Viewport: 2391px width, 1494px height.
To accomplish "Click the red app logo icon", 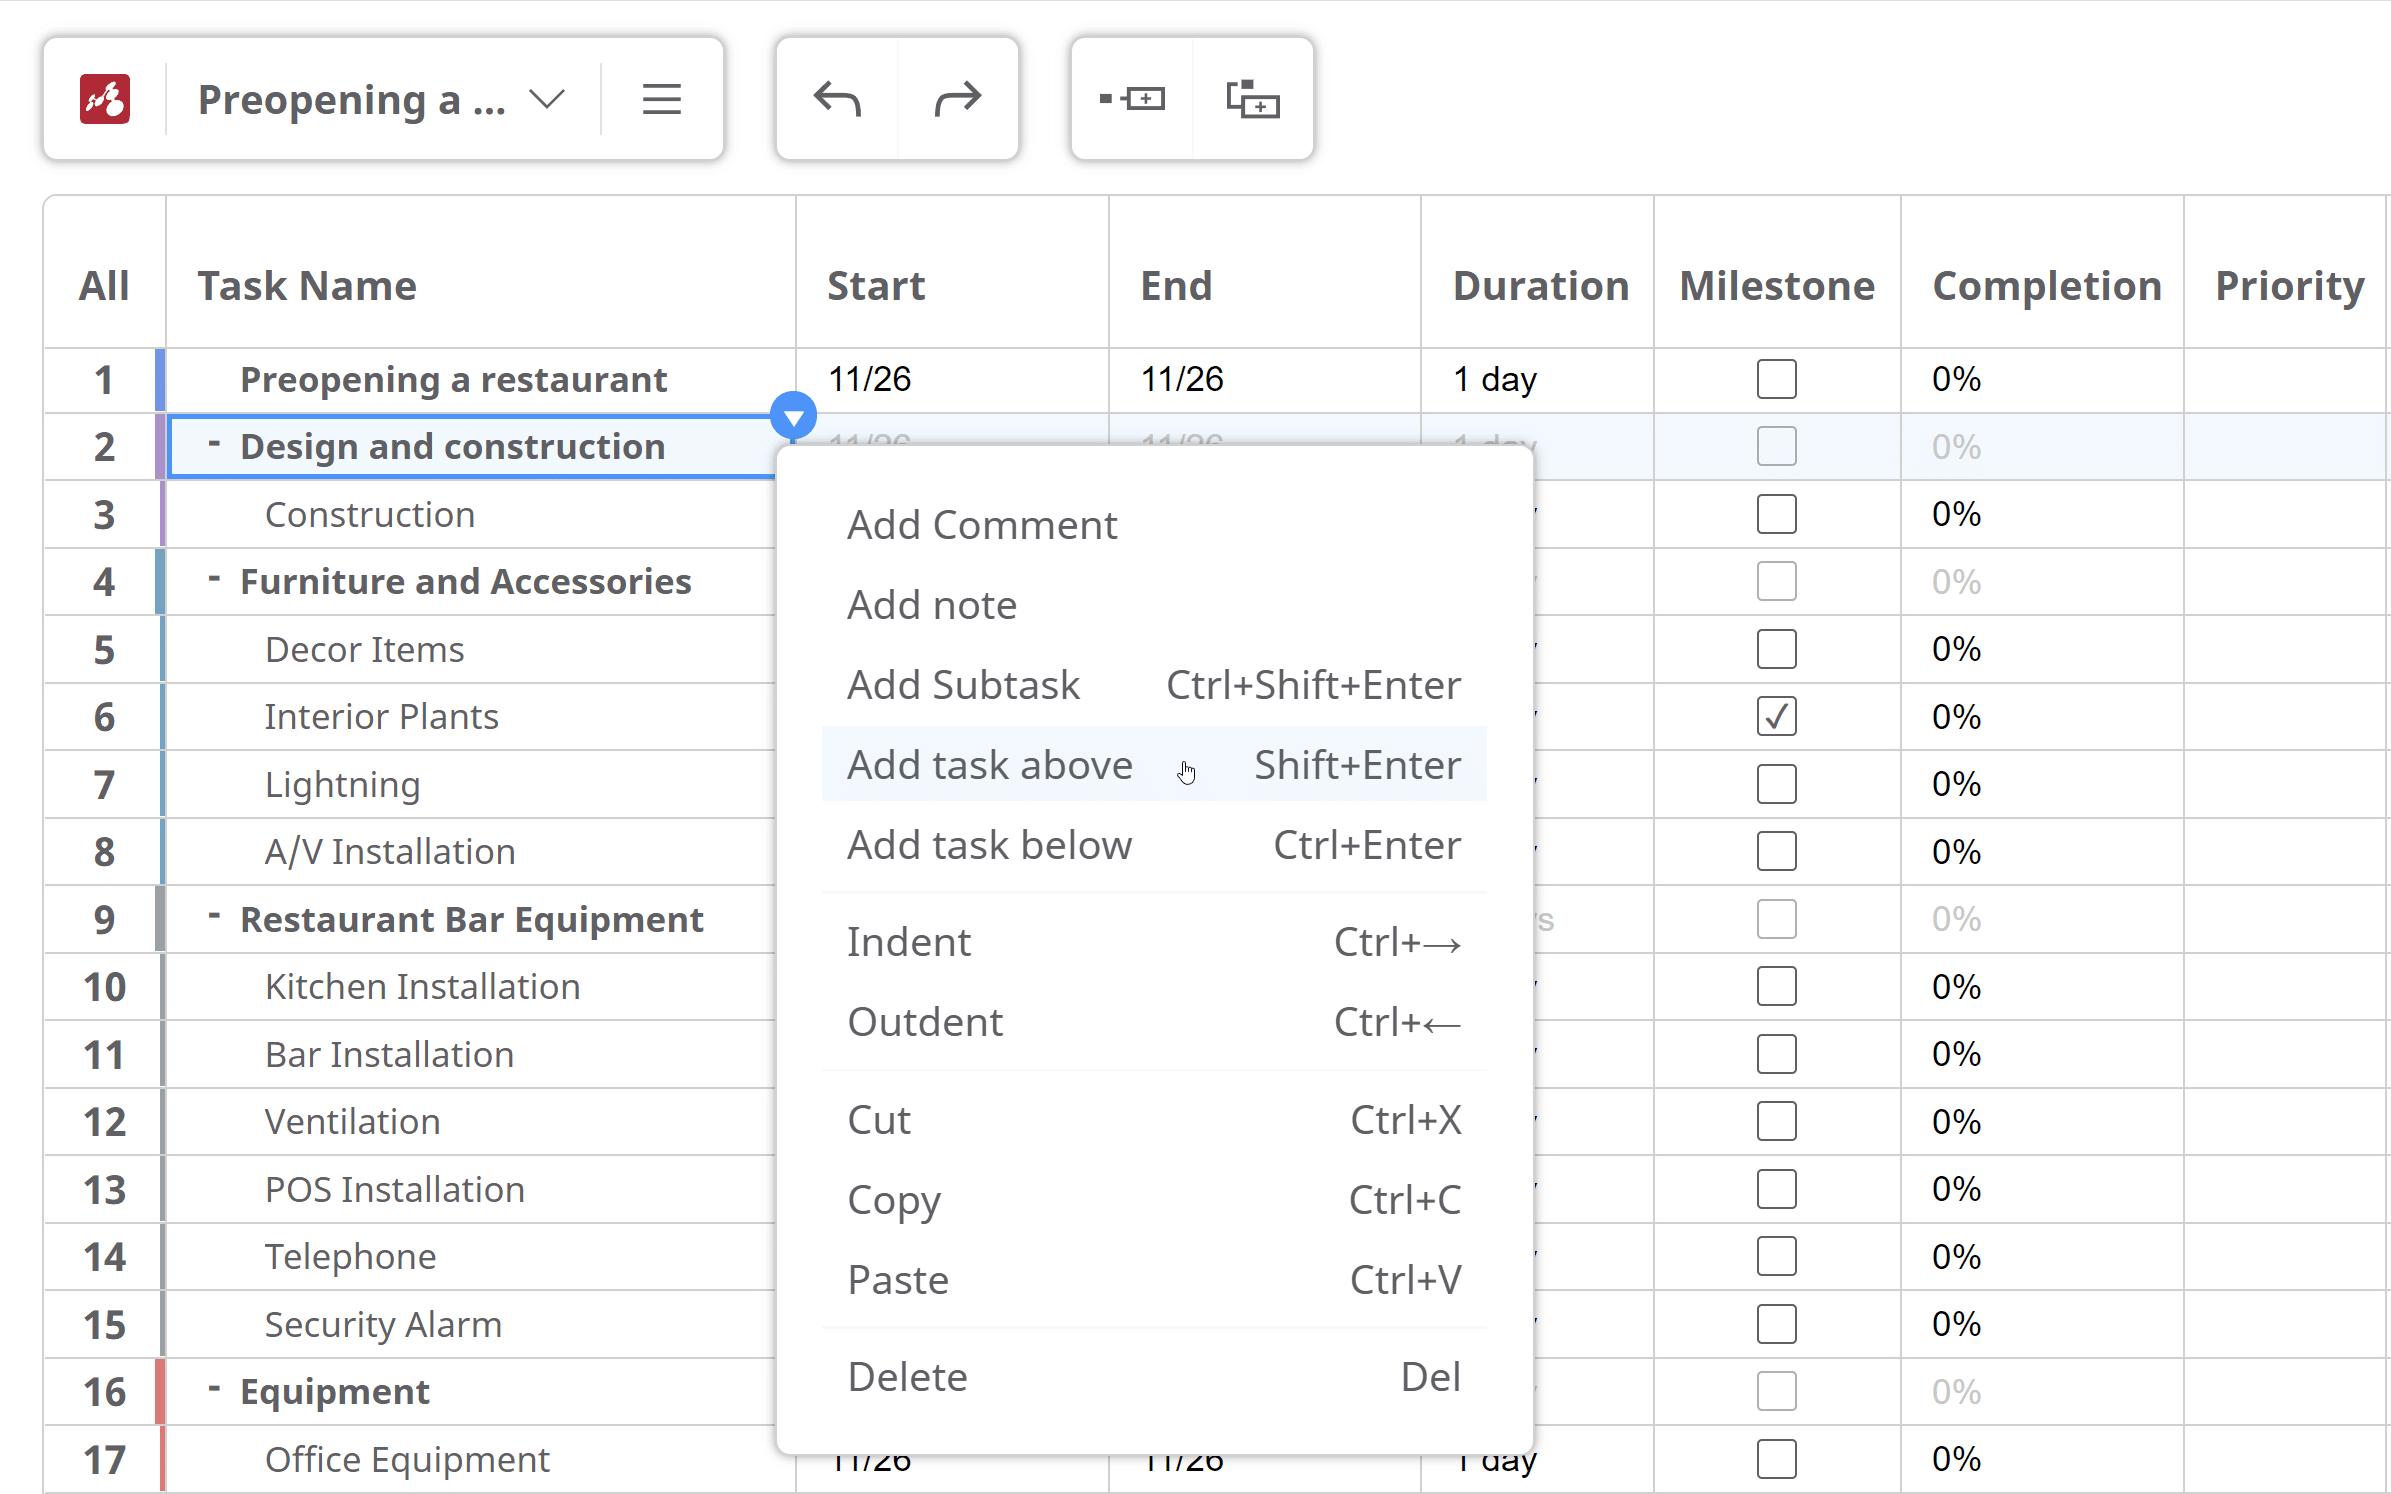I will coord(105,99).
